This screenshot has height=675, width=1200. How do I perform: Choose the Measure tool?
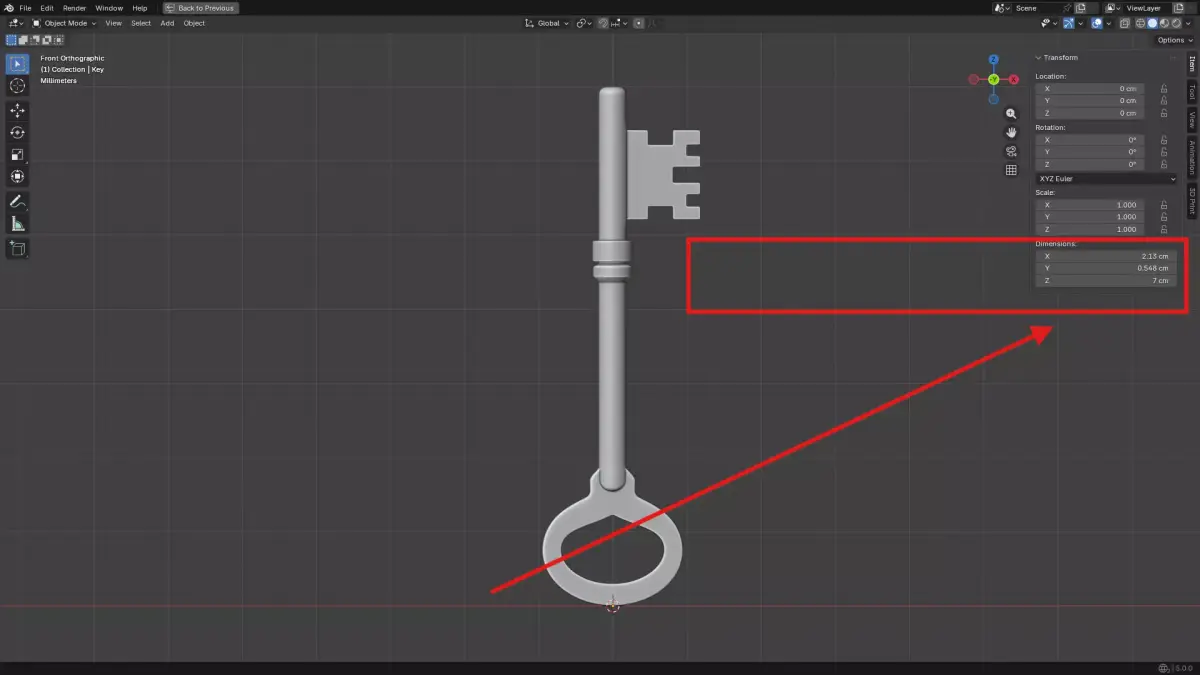click(17, 223)
